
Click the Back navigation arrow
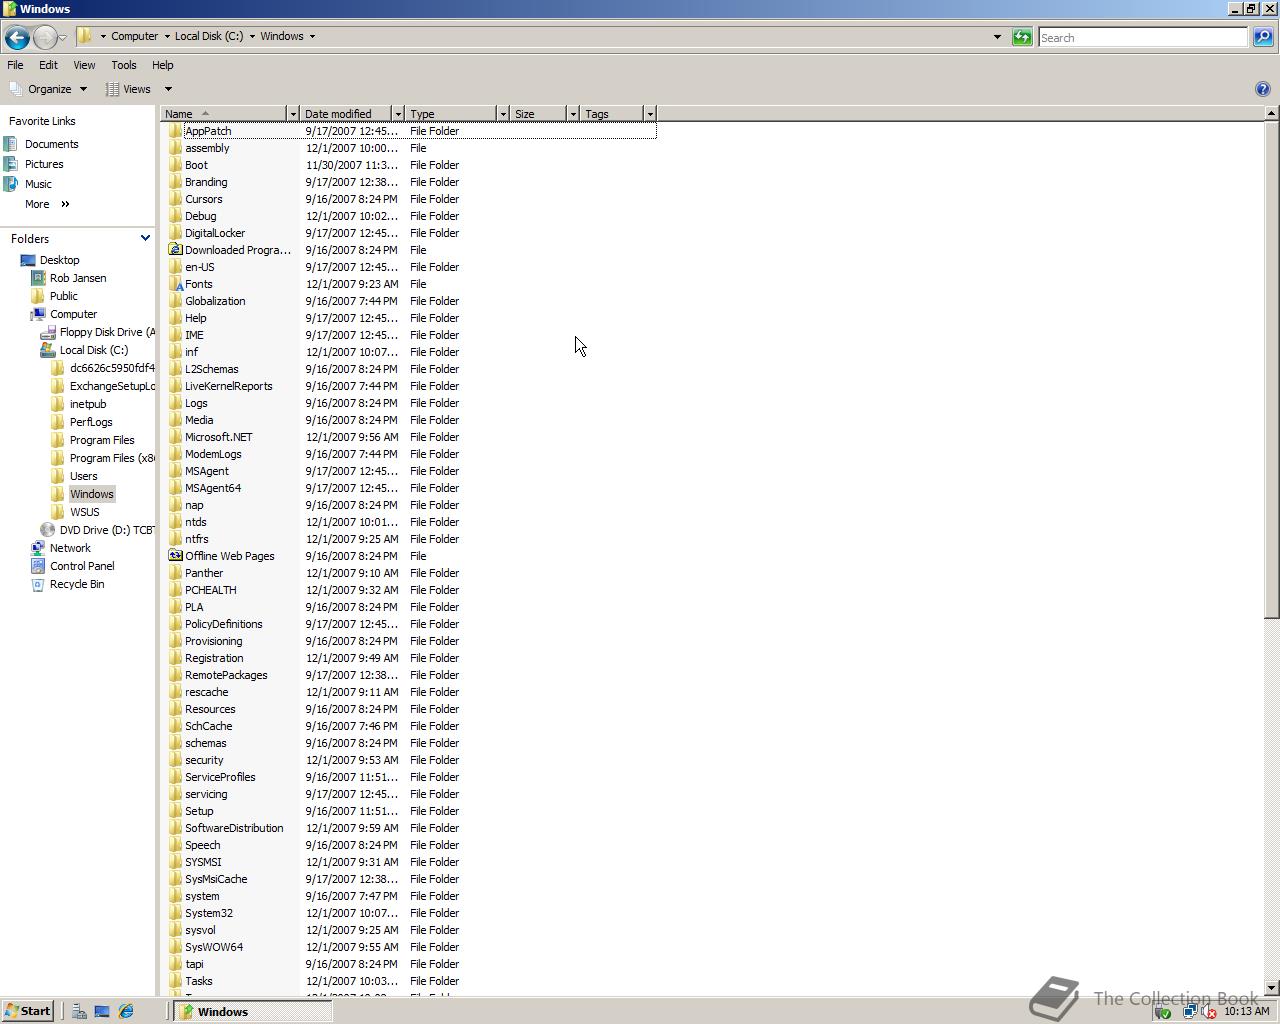[x=16, y=37]
